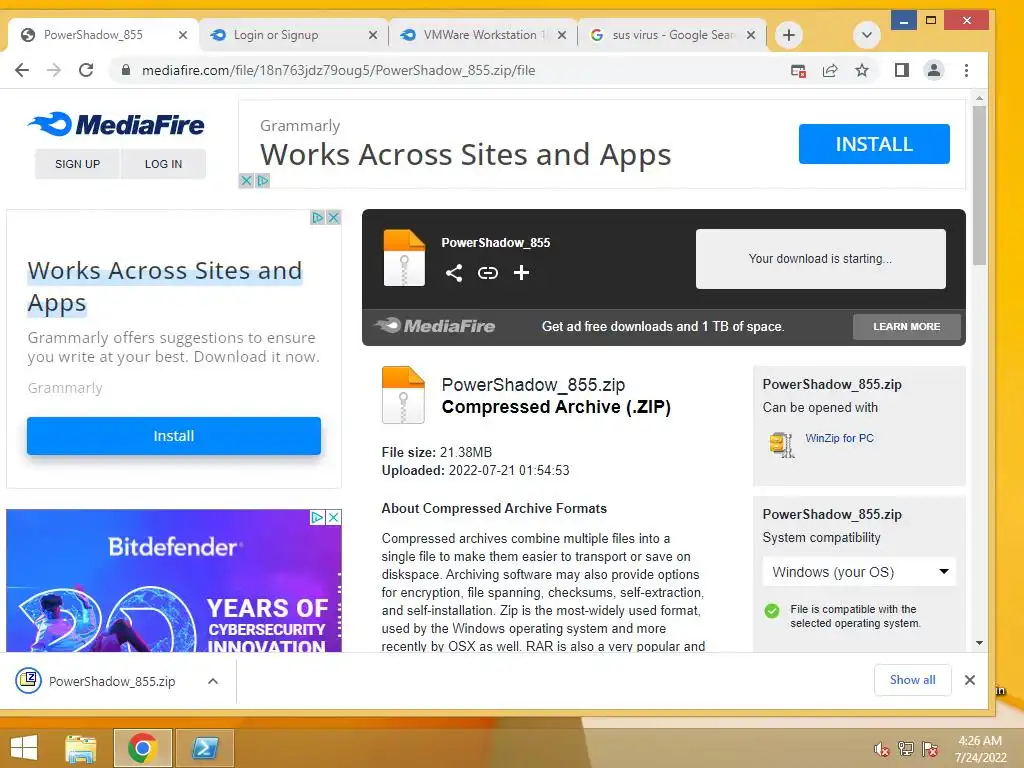1024x768 pixels.
Task: Click the share page icon in address bar
Action: point(830,71)
